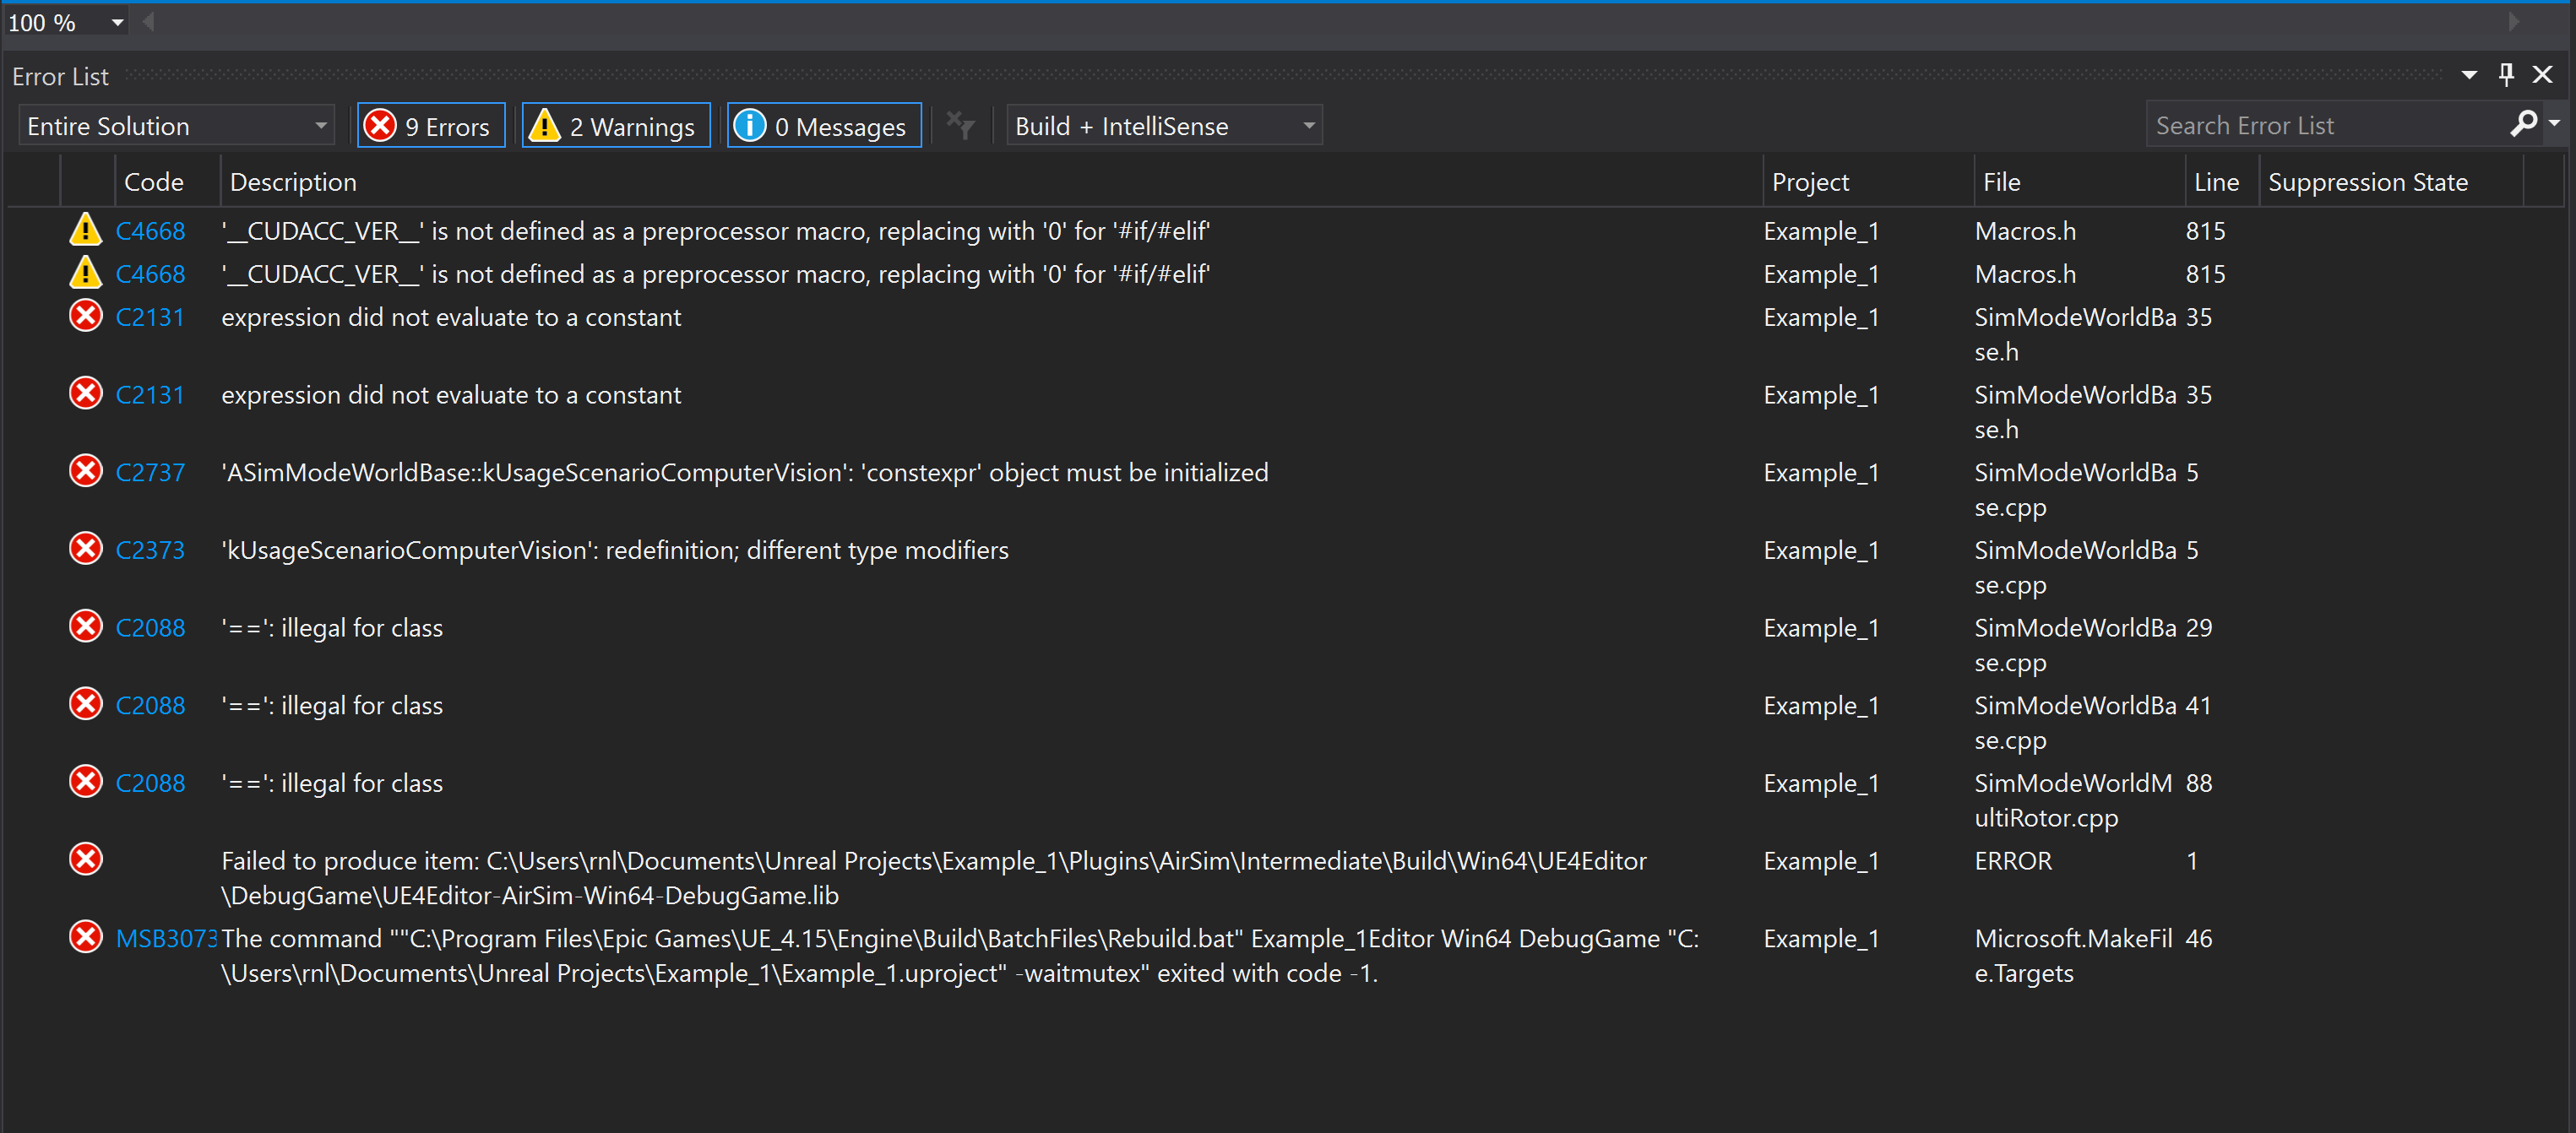Click the error icon on the Failed to produce item row
2576x1133 pixels.
coord(86,858)
